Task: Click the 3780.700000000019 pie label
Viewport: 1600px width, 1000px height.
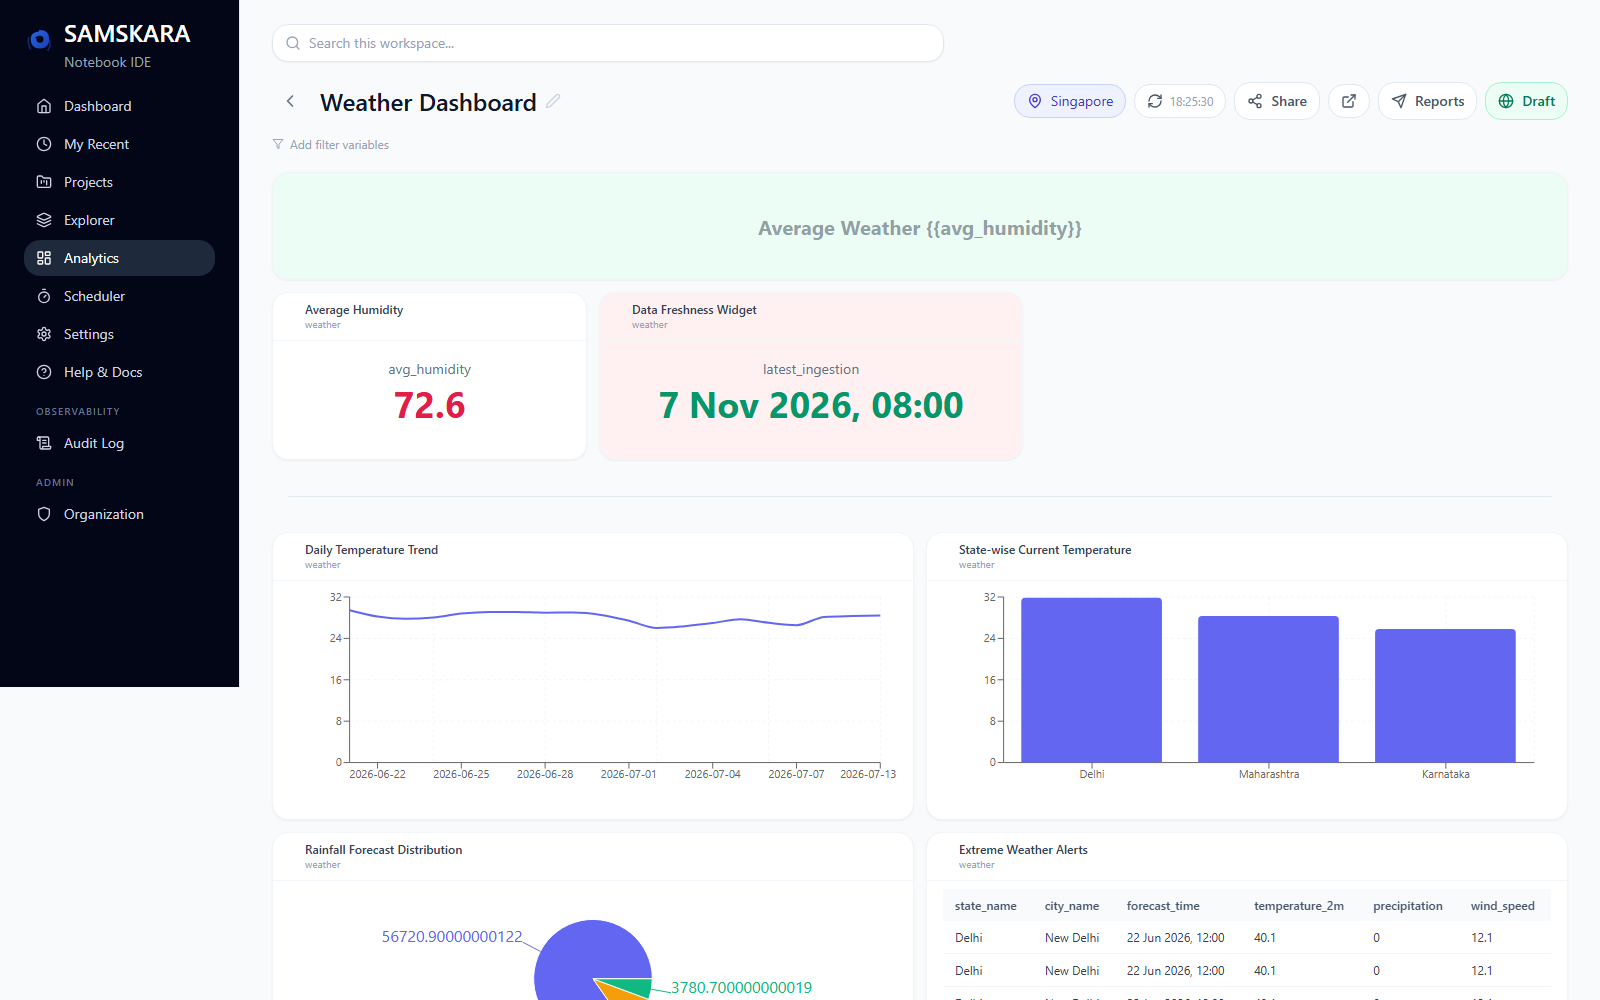Action: click(741, 988)
